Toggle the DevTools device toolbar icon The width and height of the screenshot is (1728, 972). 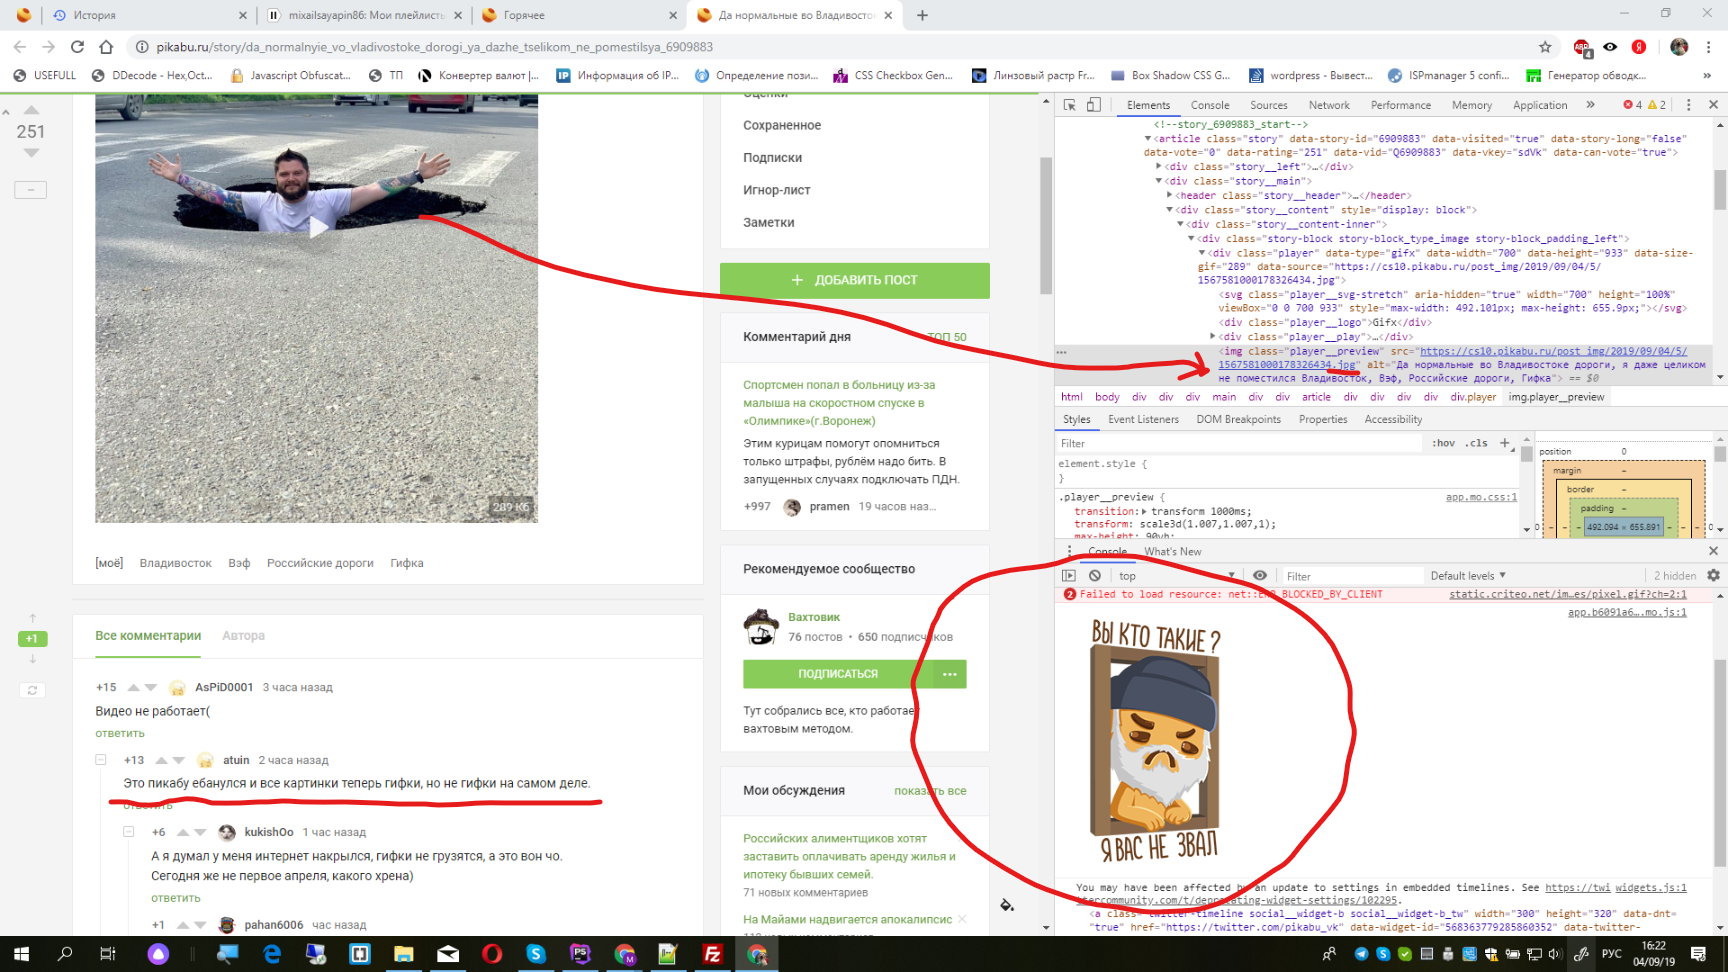click(x=1094, y=105)
